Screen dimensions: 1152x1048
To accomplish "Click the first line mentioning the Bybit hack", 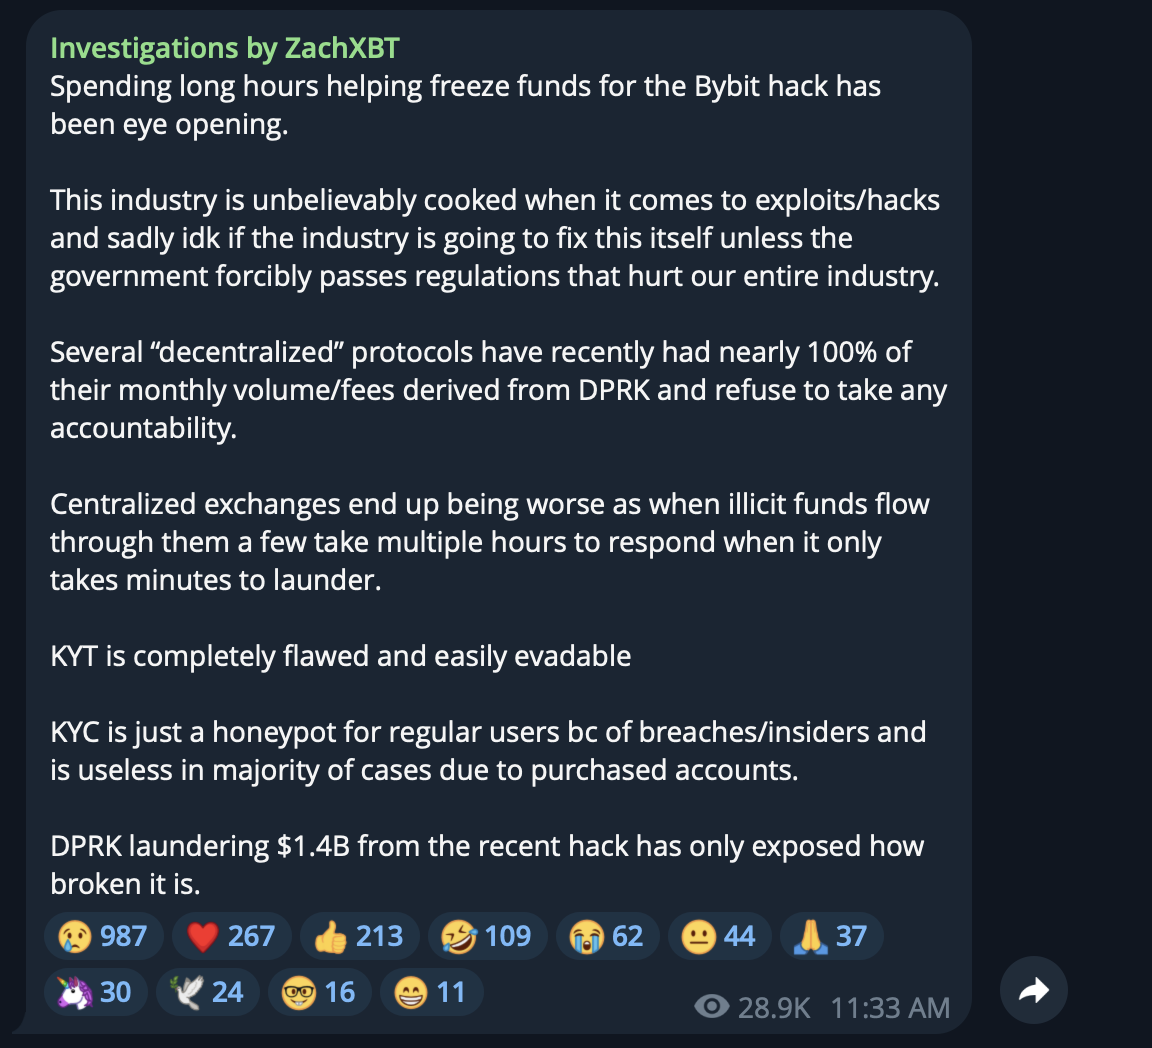I will tap(465, 87).
